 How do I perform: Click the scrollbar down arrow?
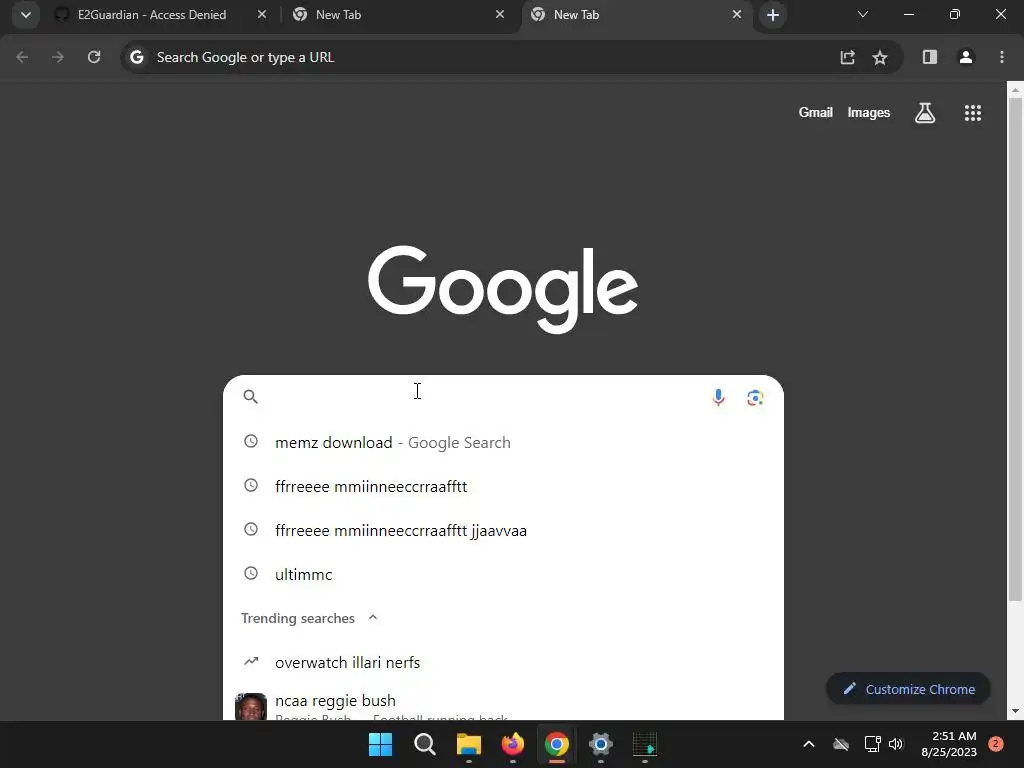[1015, 711]
